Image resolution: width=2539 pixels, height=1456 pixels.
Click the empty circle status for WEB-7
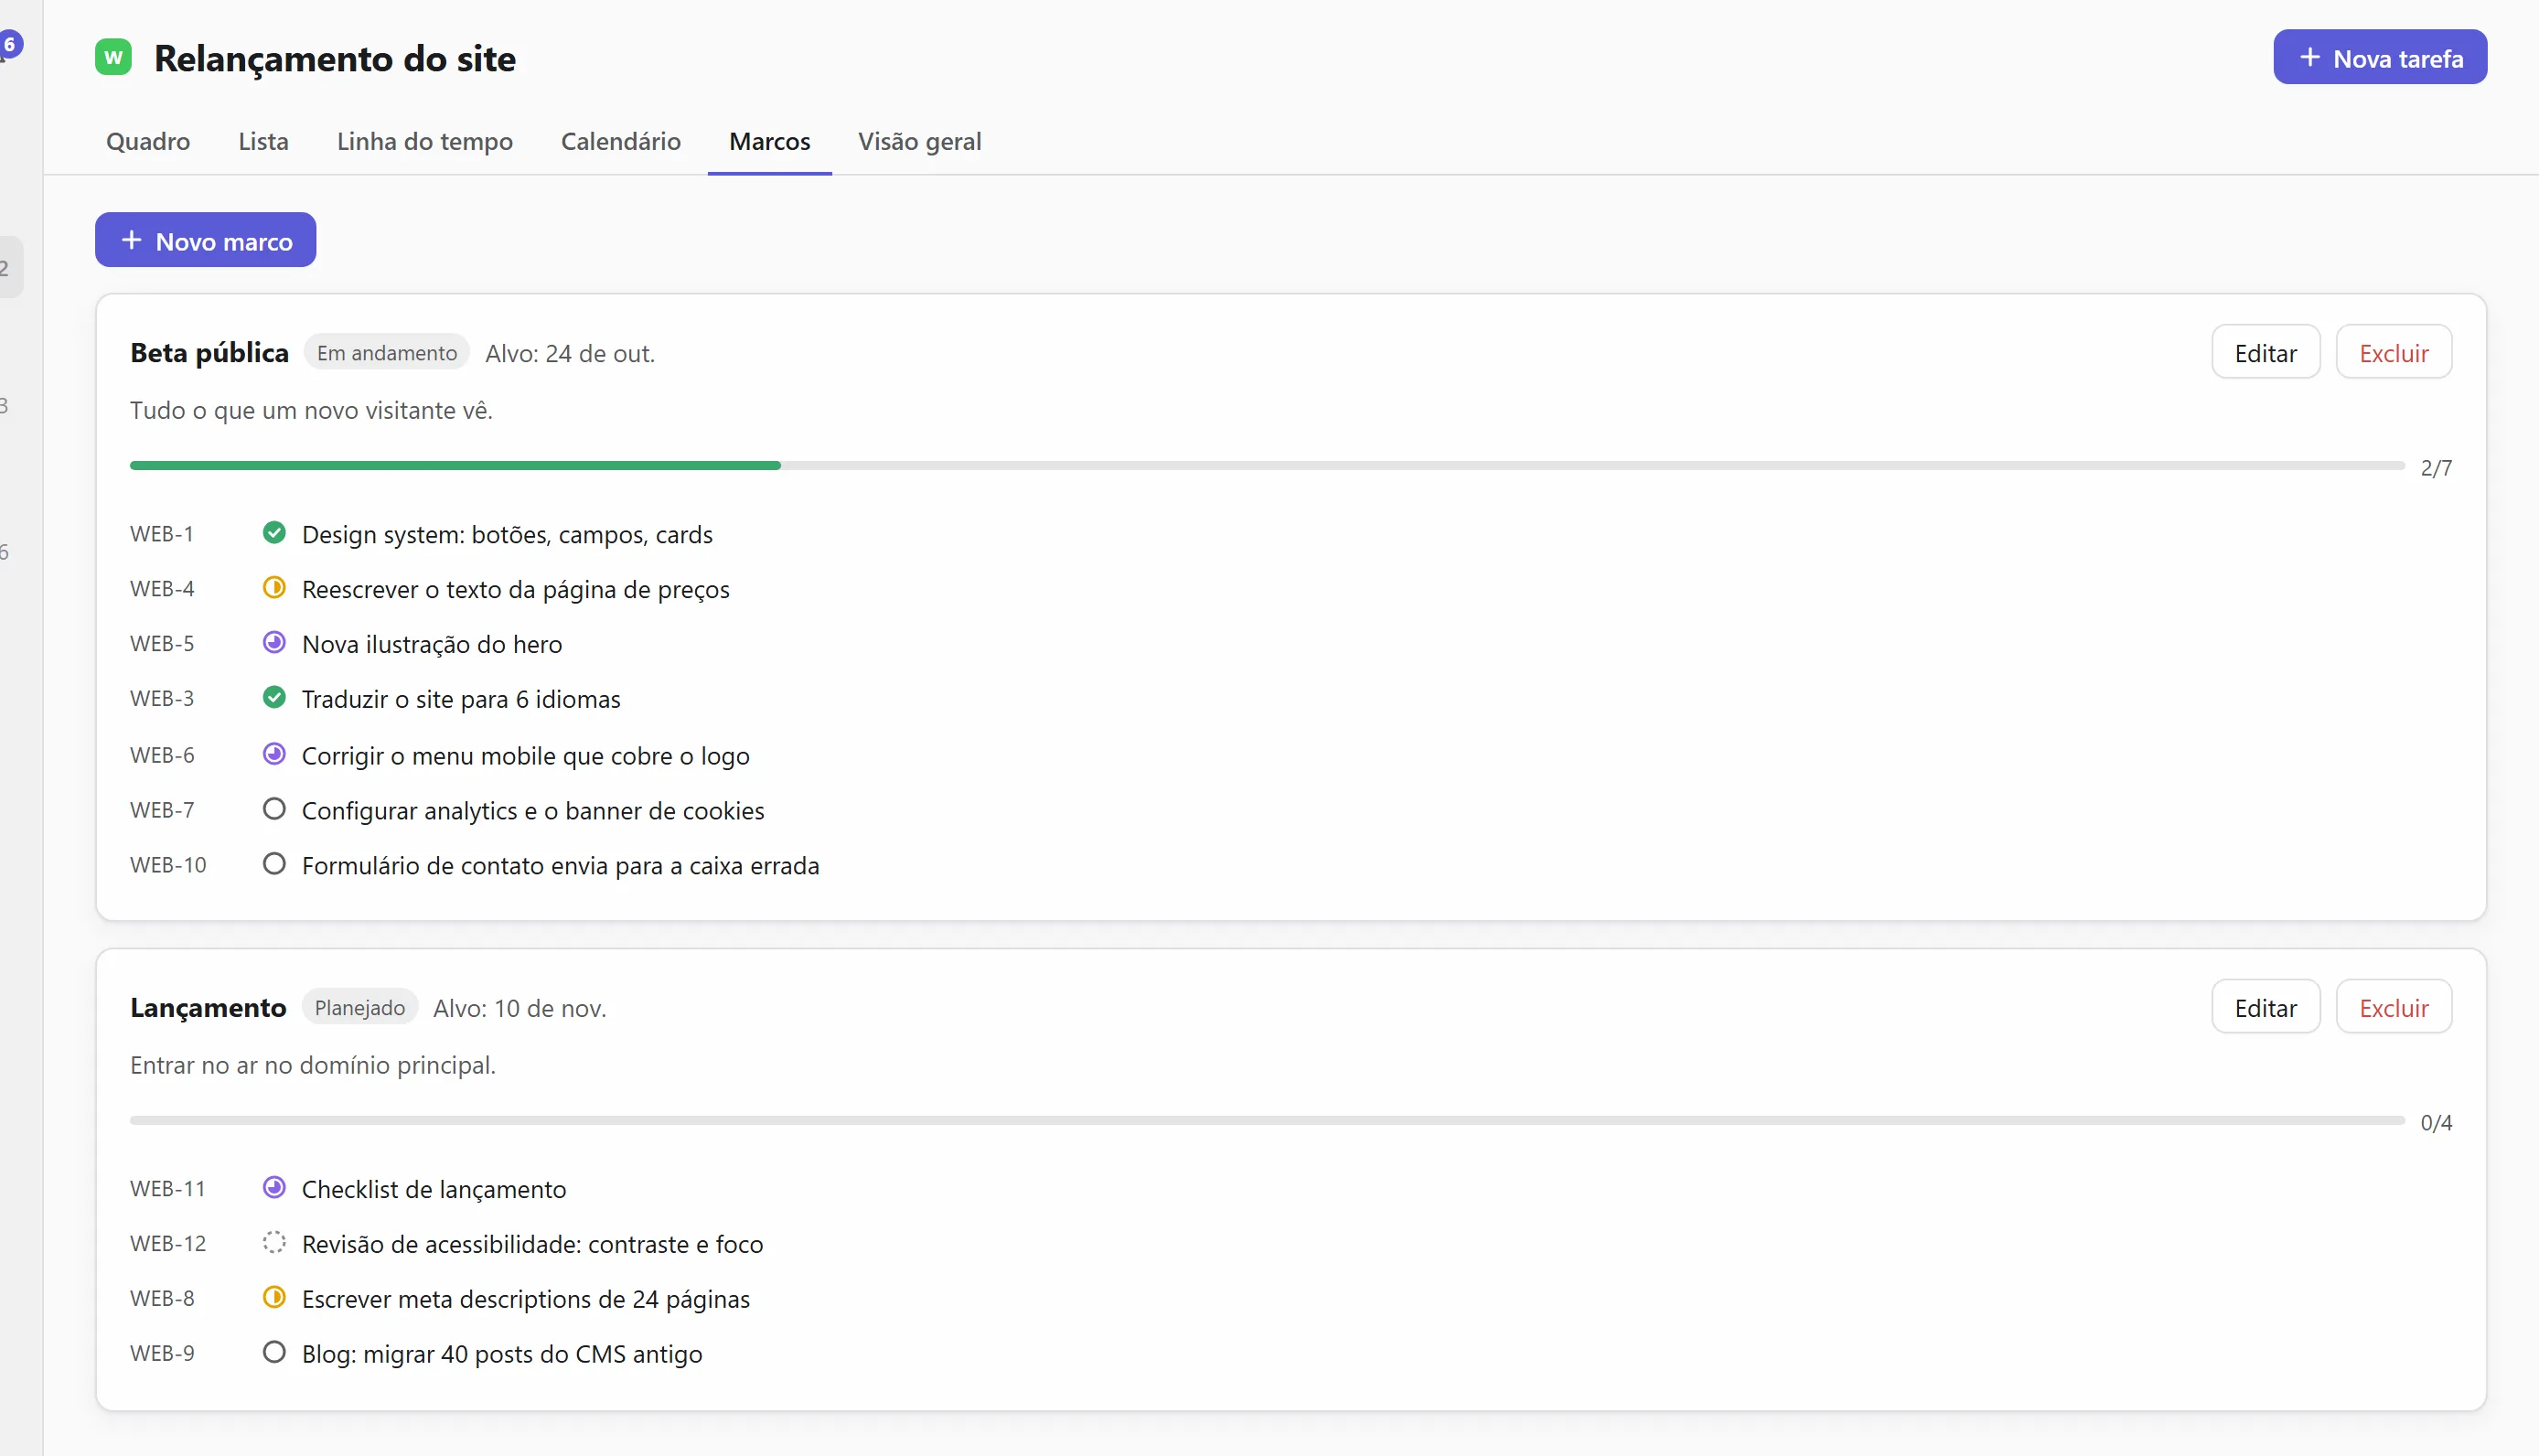[274, 810]
